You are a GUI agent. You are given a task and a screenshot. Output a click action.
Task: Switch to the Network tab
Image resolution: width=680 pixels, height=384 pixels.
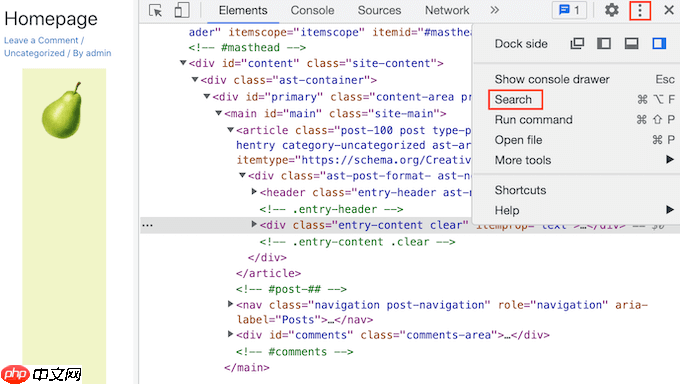pos(447,10)
